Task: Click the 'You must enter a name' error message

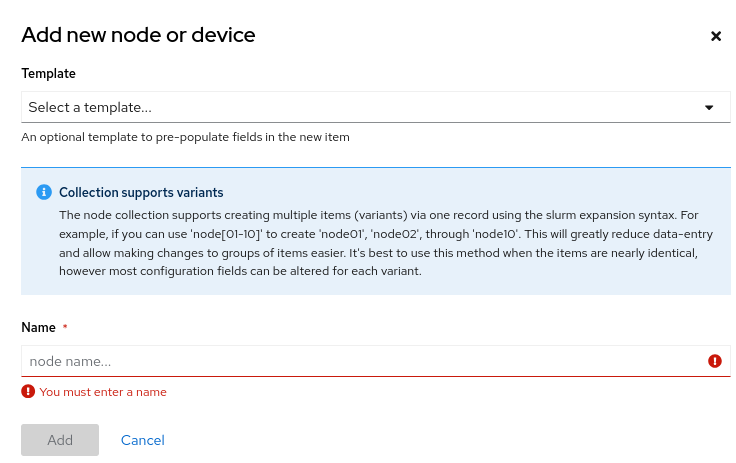Action: [103, 392]
